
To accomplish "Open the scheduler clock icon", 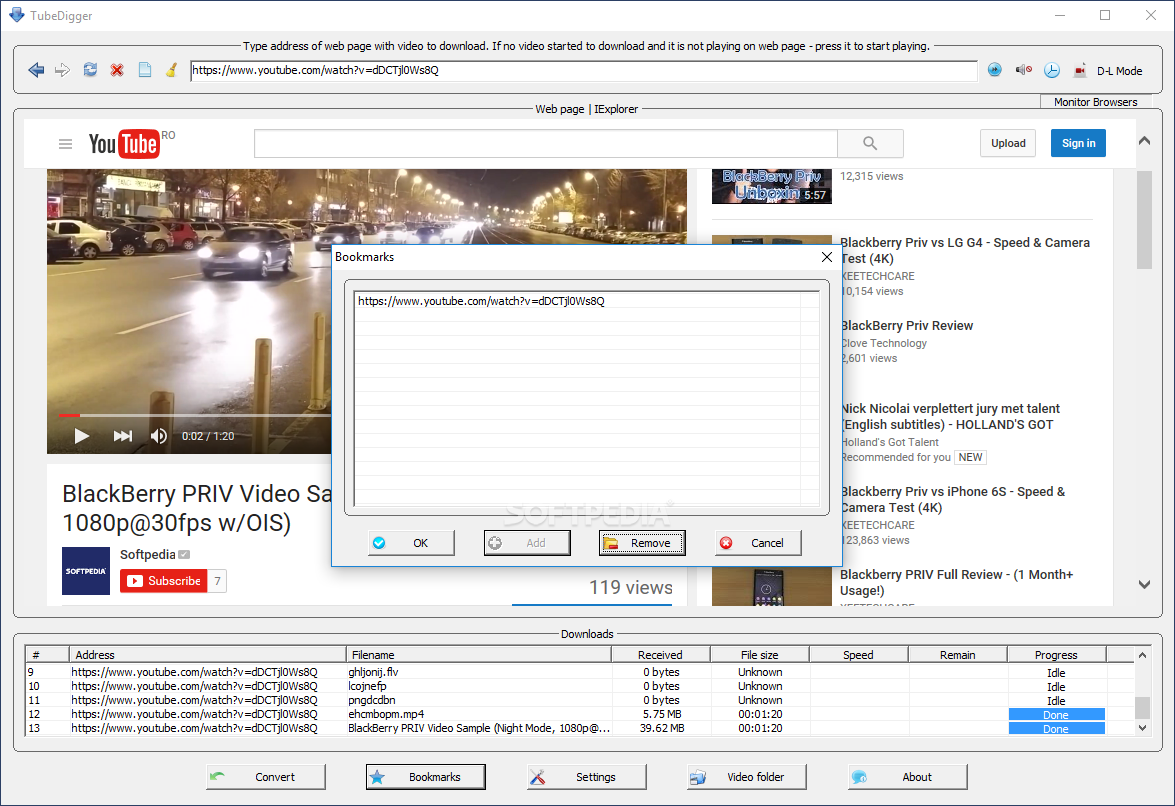I will coord(1052,70).
